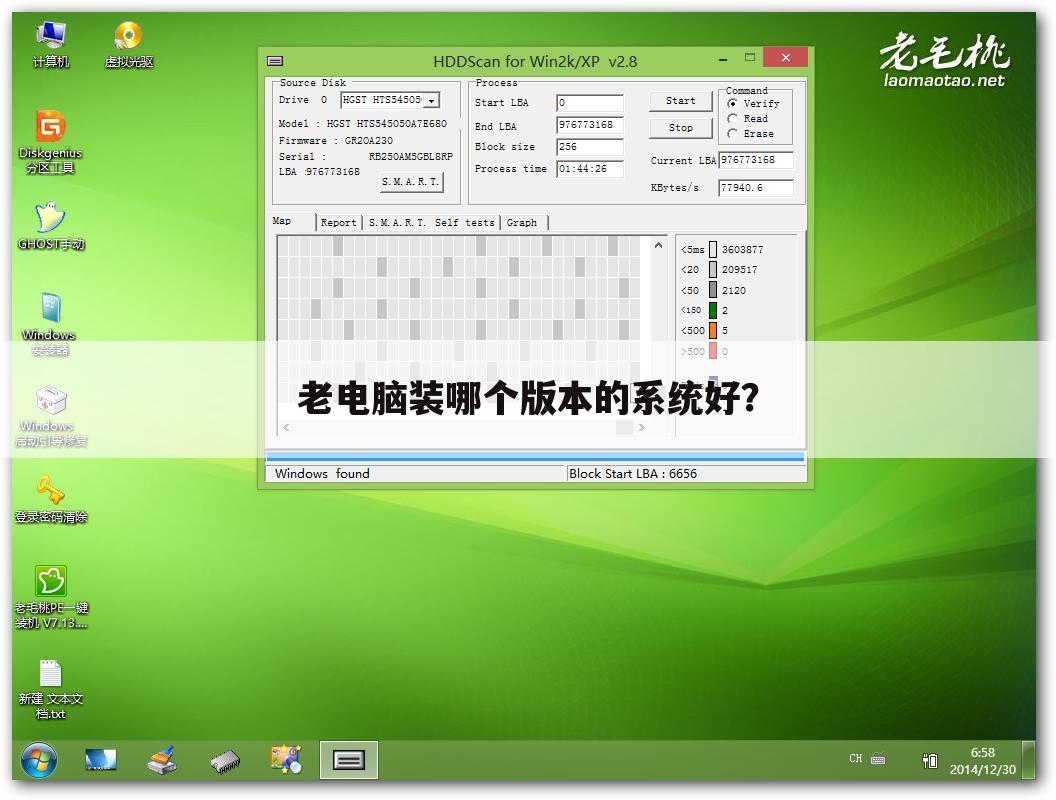Launch 虚拟光驱 from the desktop

coord(128,35)
